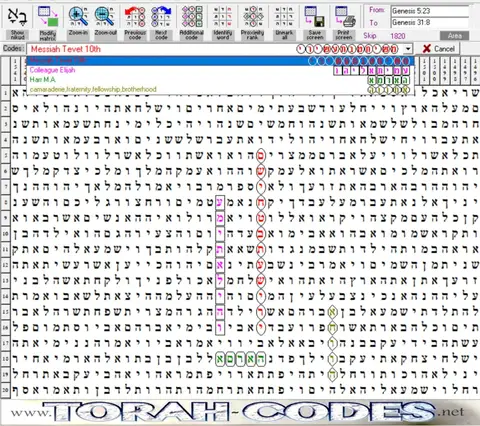Image resolution: width=480 pixels, height=426 pixels.
Task: Click the Cancel button
Action: click(x=438, y=49)
